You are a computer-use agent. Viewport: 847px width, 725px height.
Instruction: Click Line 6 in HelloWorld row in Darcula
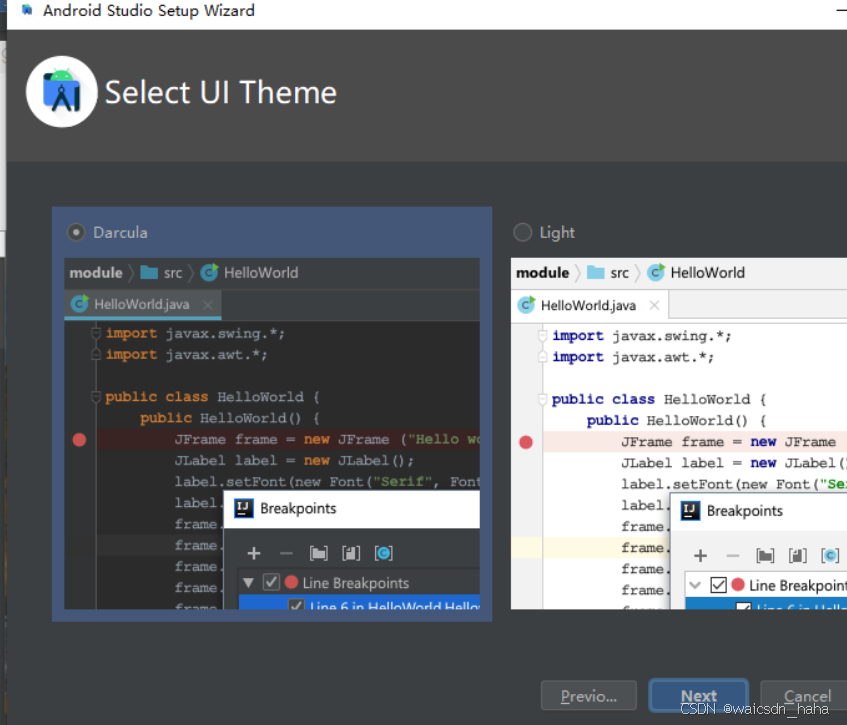tap(359, 602)
